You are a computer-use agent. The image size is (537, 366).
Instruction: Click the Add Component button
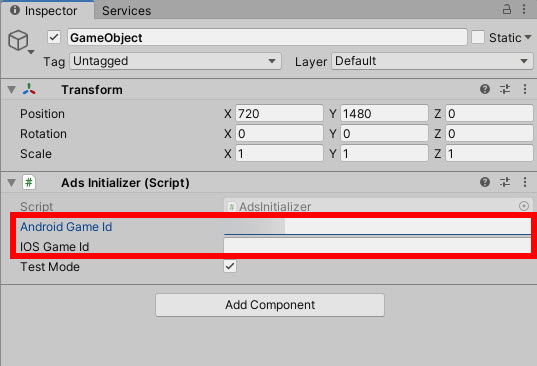click(270, 305)
